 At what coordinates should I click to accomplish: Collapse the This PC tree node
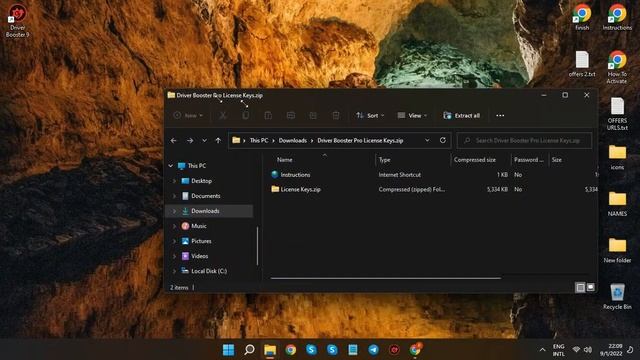click(171, 166)
